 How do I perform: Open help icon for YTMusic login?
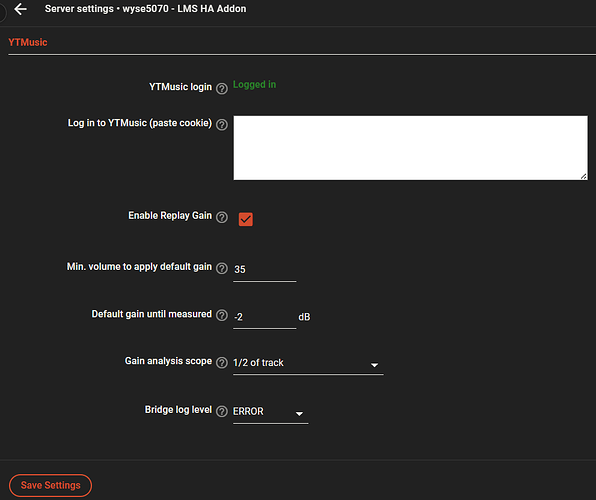[222, 89]
